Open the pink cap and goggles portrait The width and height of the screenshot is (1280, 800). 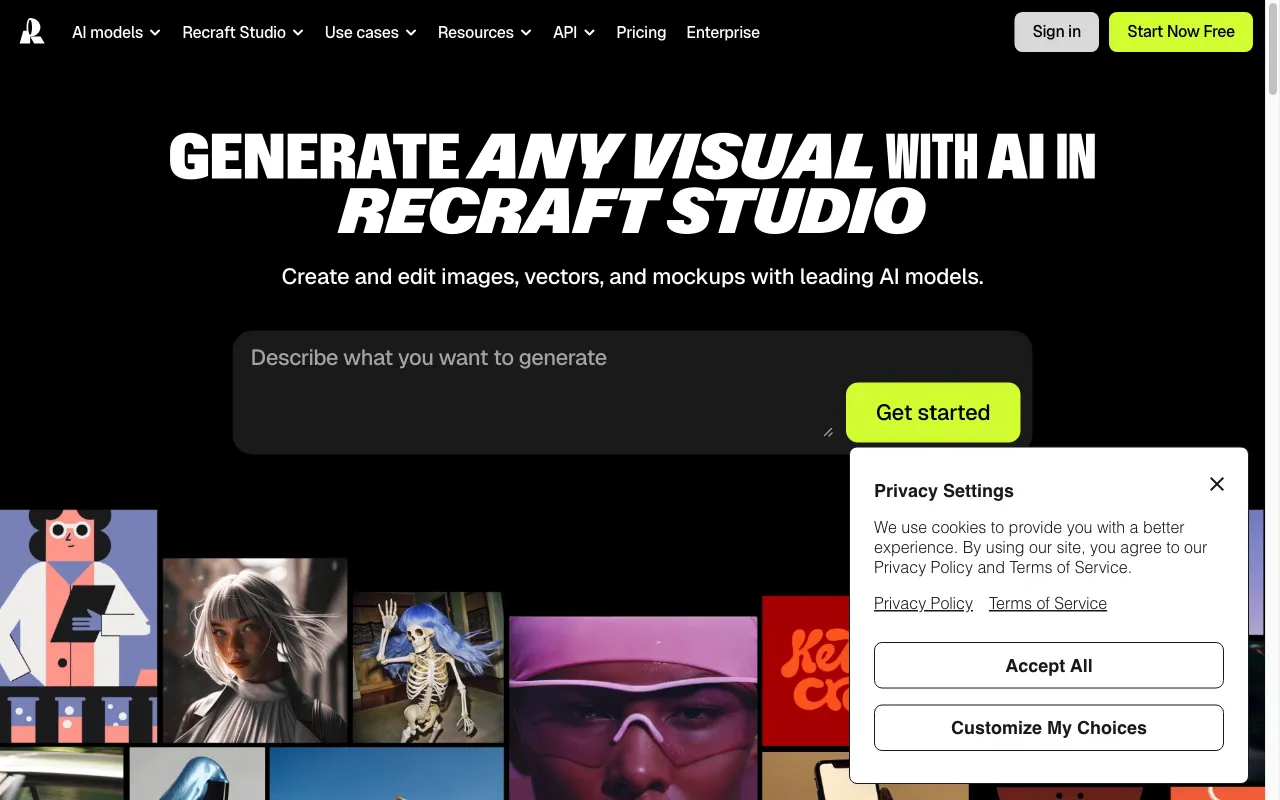(x=633, y=708)
